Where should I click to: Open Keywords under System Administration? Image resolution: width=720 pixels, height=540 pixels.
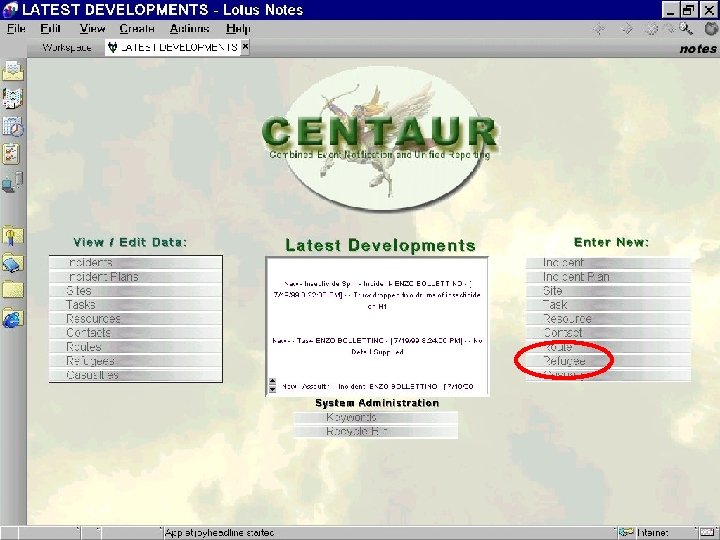coord(376,417)
